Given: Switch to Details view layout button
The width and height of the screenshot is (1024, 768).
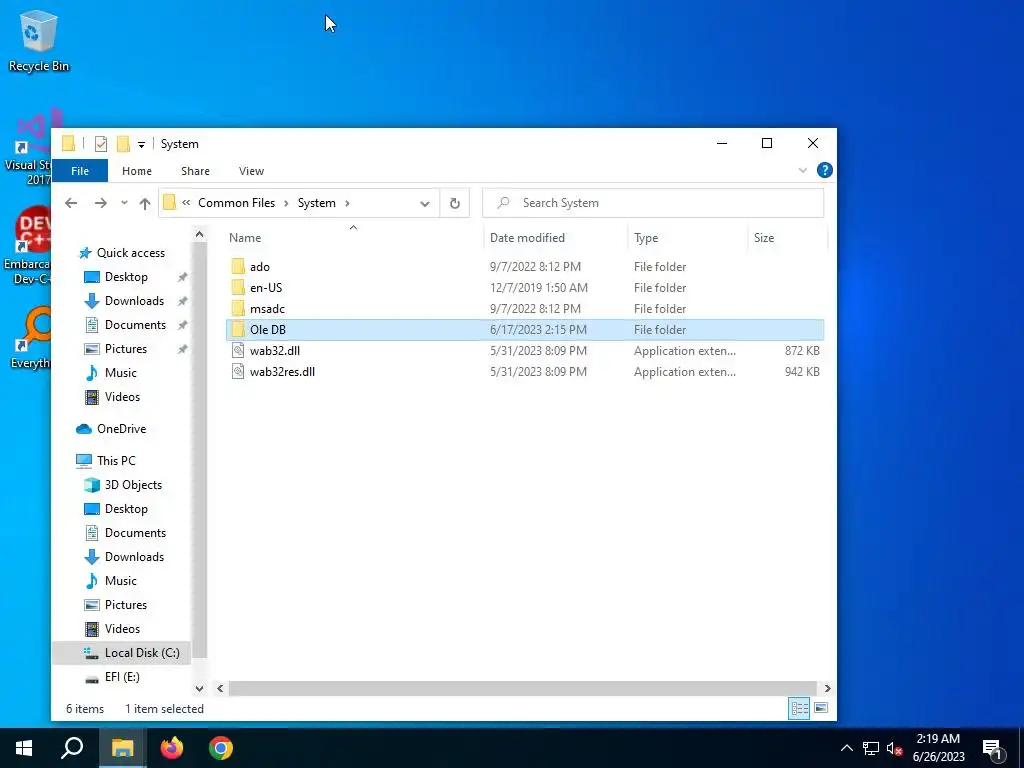Looking at the screenshot, I should (799, 709).
